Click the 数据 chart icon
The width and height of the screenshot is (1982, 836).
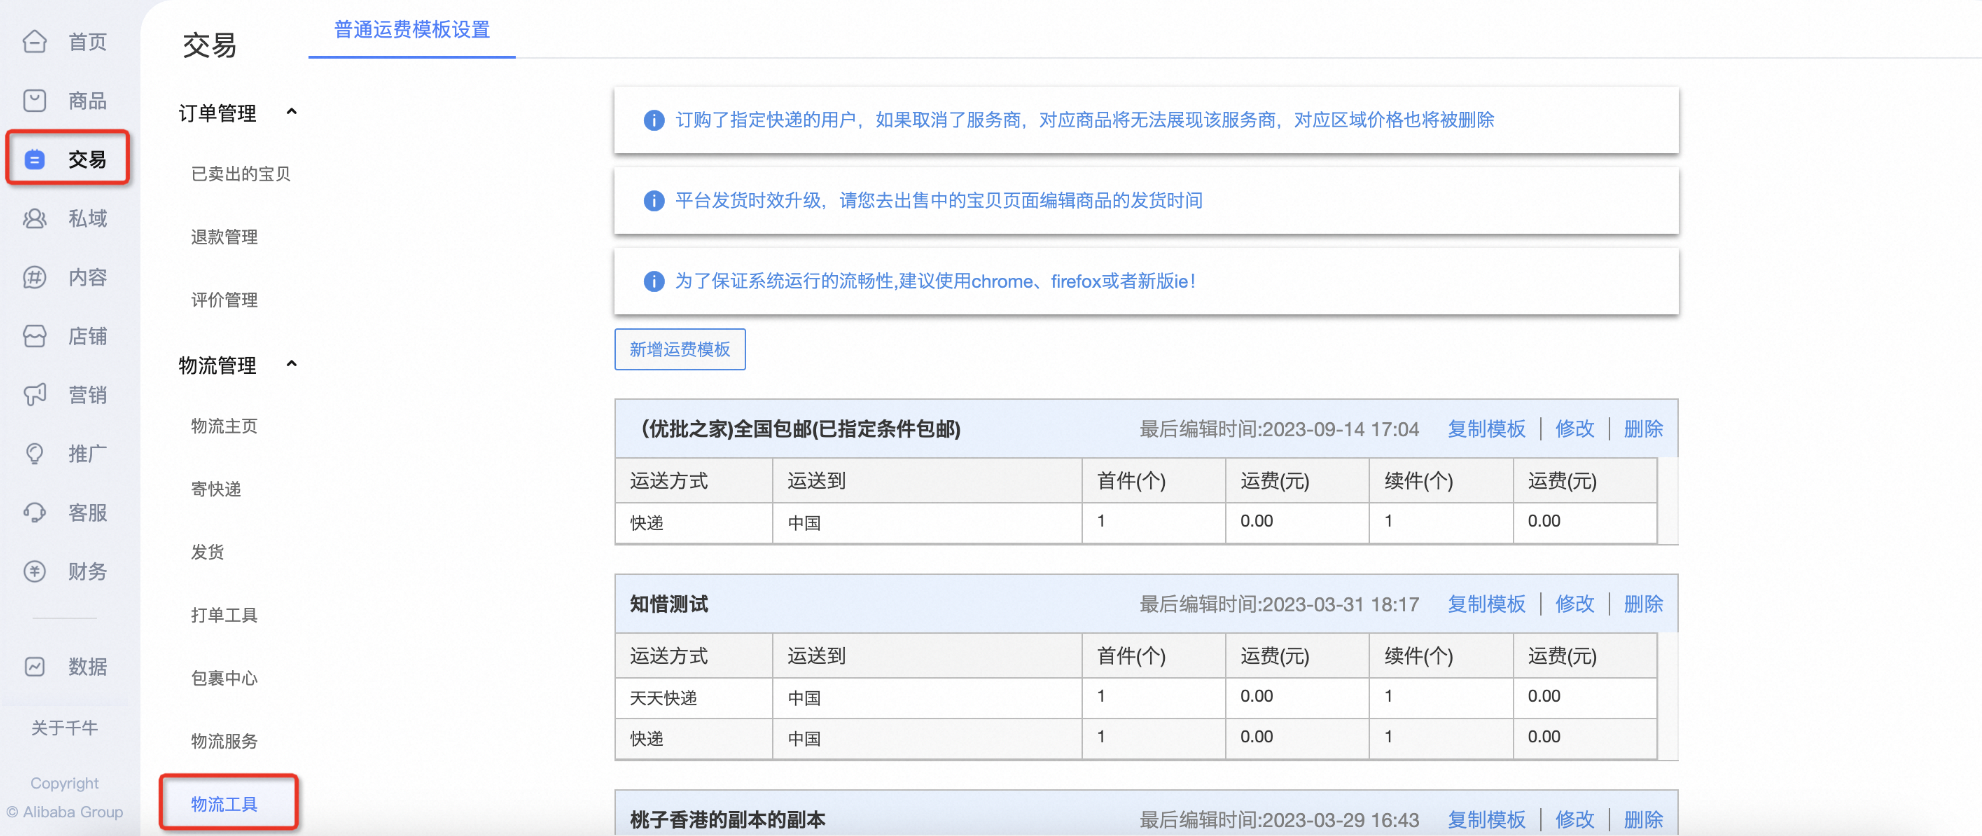(x=35, y=666)
